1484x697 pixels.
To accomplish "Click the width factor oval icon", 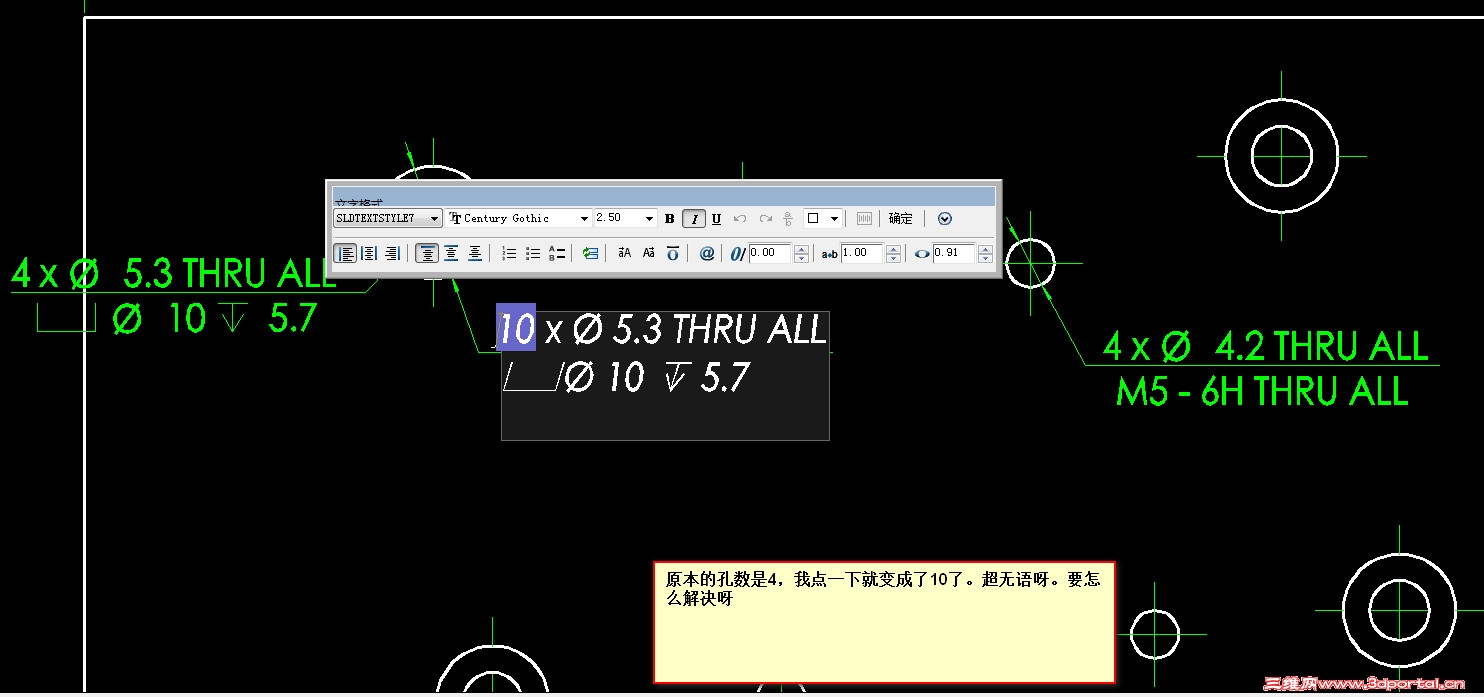I will (922, 254).
